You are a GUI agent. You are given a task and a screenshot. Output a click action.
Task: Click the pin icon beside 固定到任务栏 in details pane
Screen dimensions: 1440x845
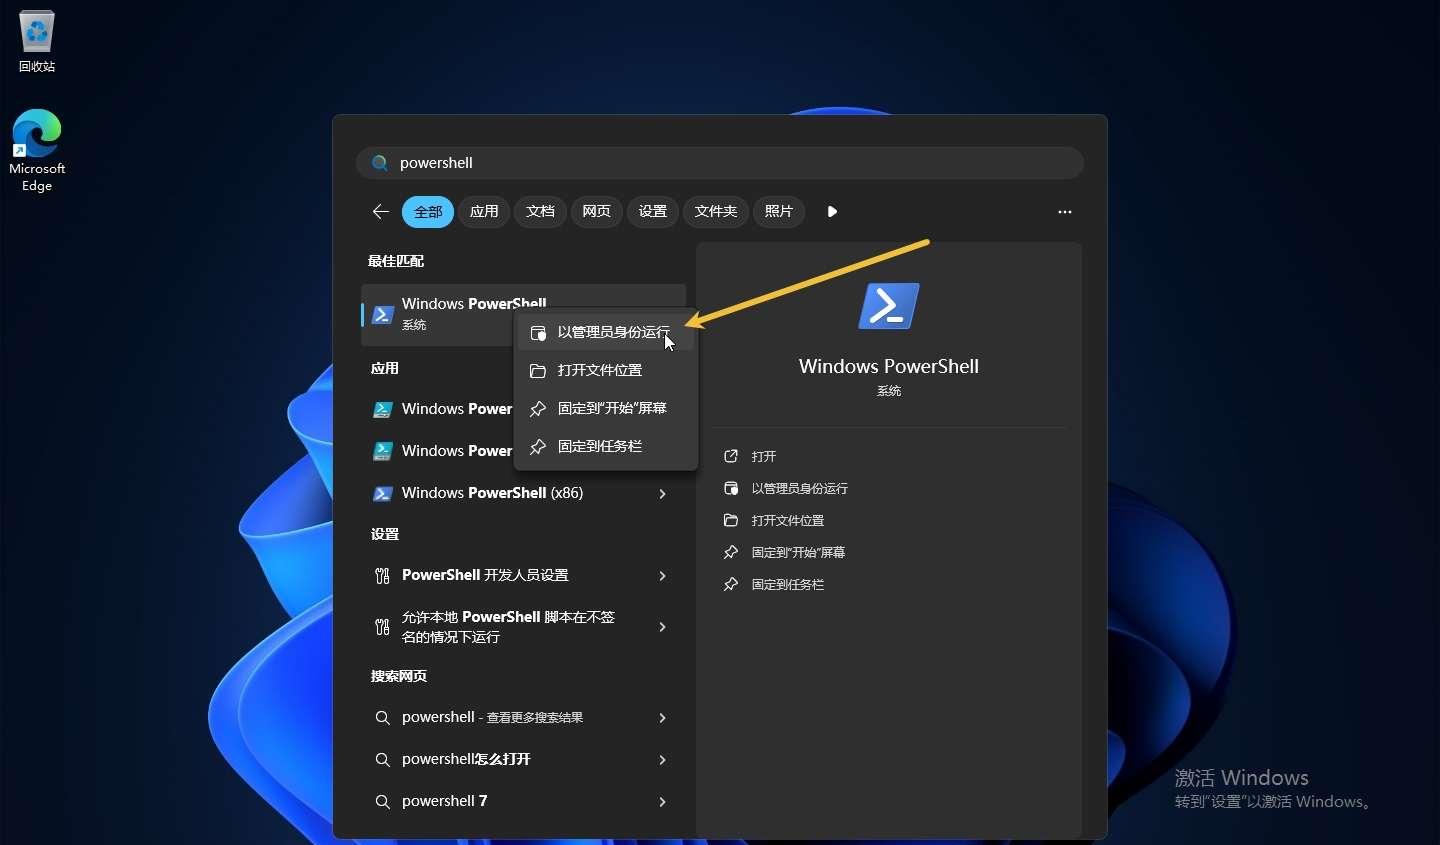point(731,584)
